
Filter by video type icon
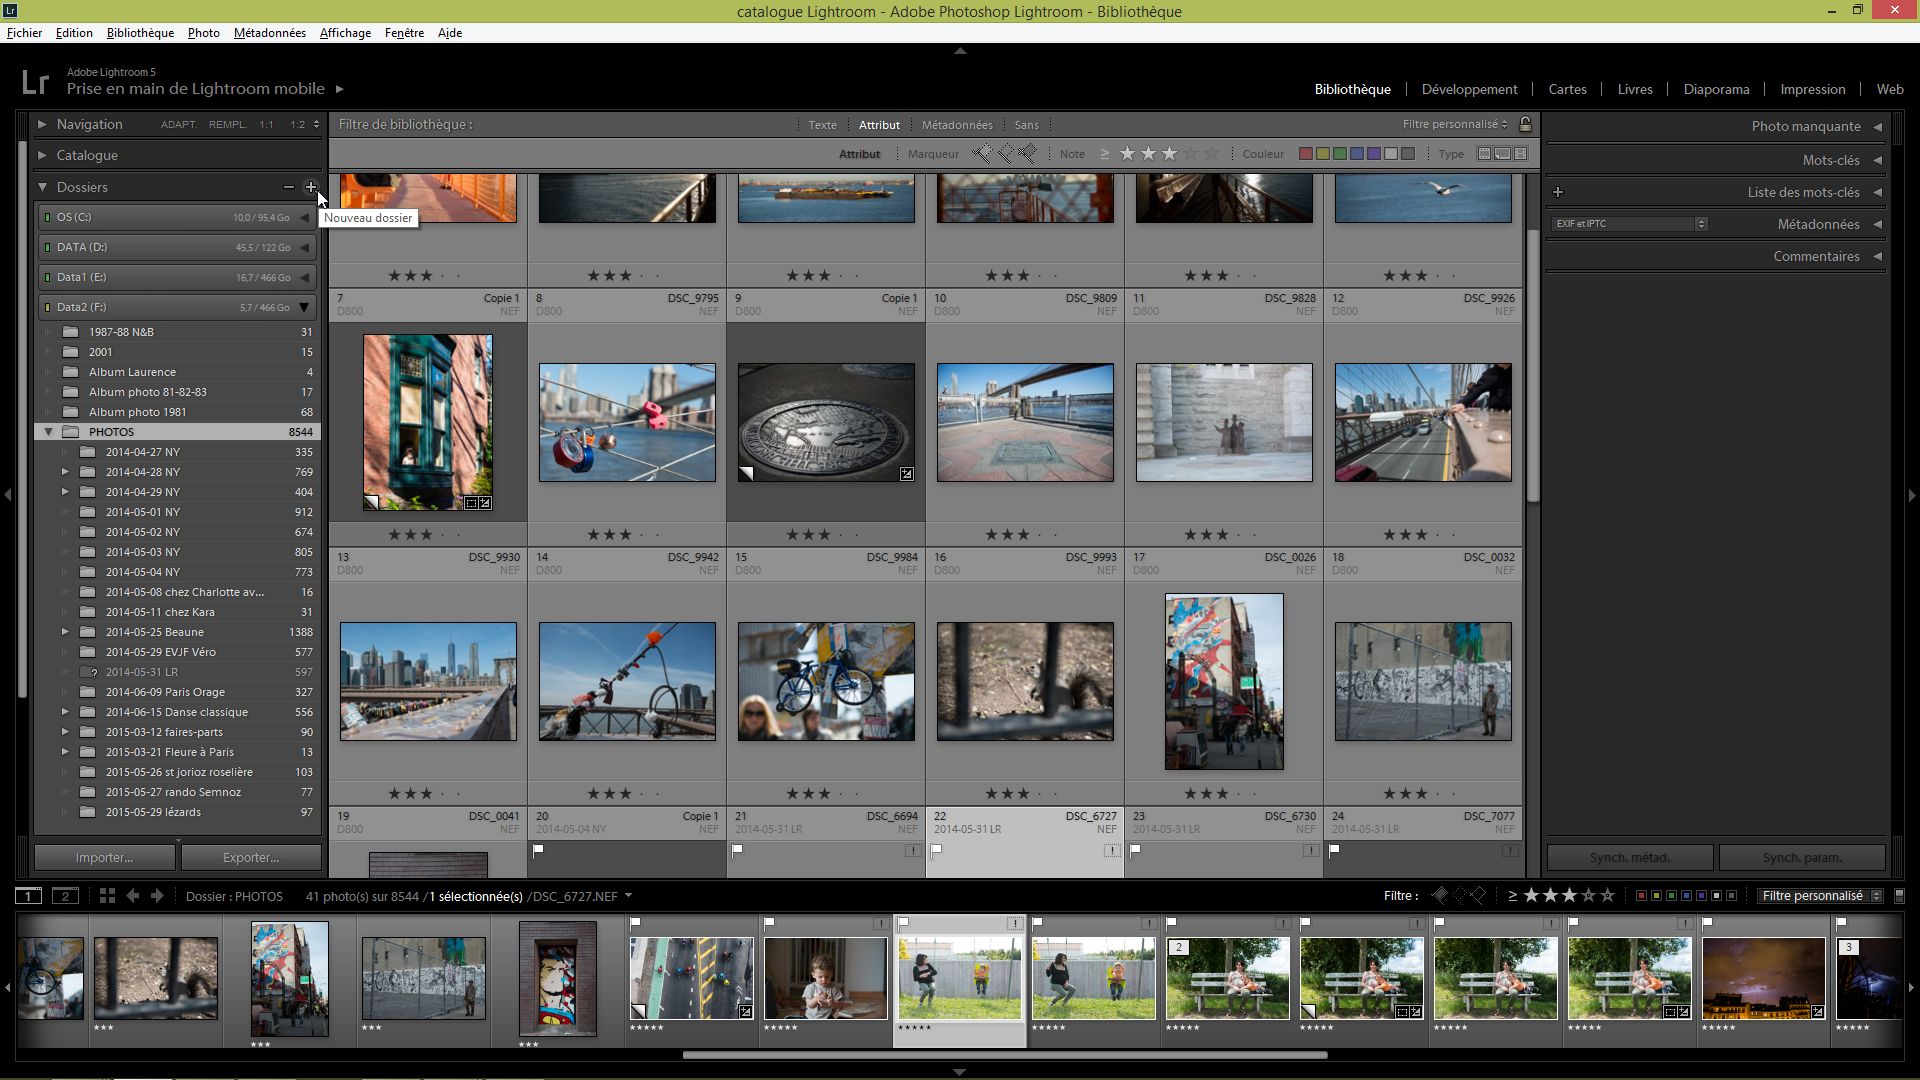click(1521, 154)
